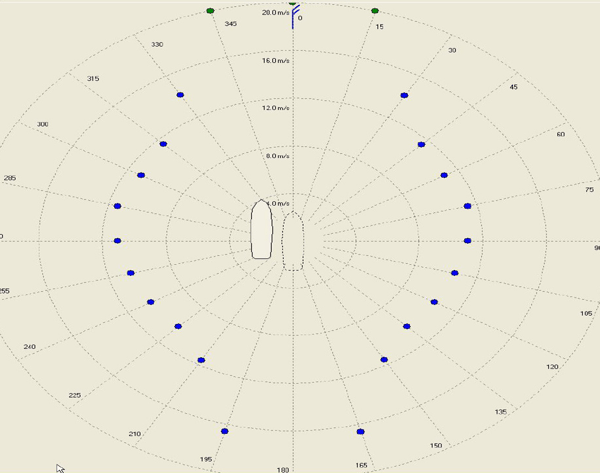Select the green marker on the 345° line
Viewport: 600px width, 473px height.
tap(210, 11)
